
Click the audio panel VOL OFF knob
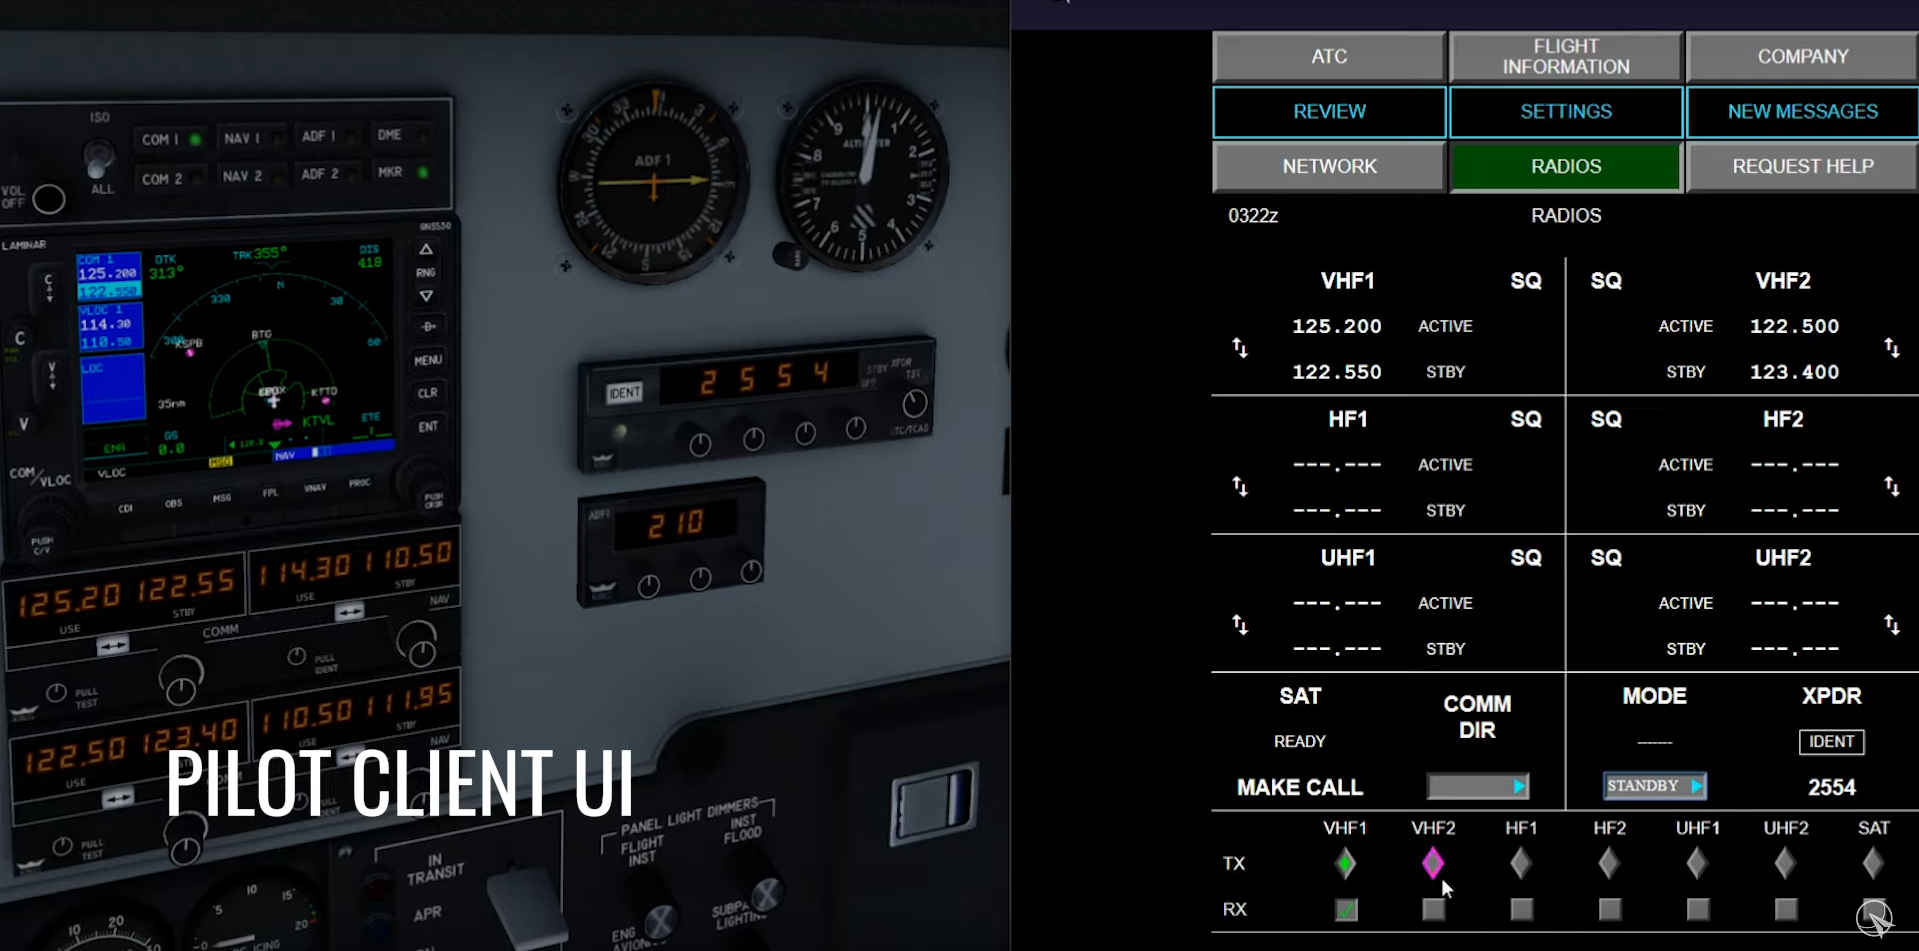point(48,199)
